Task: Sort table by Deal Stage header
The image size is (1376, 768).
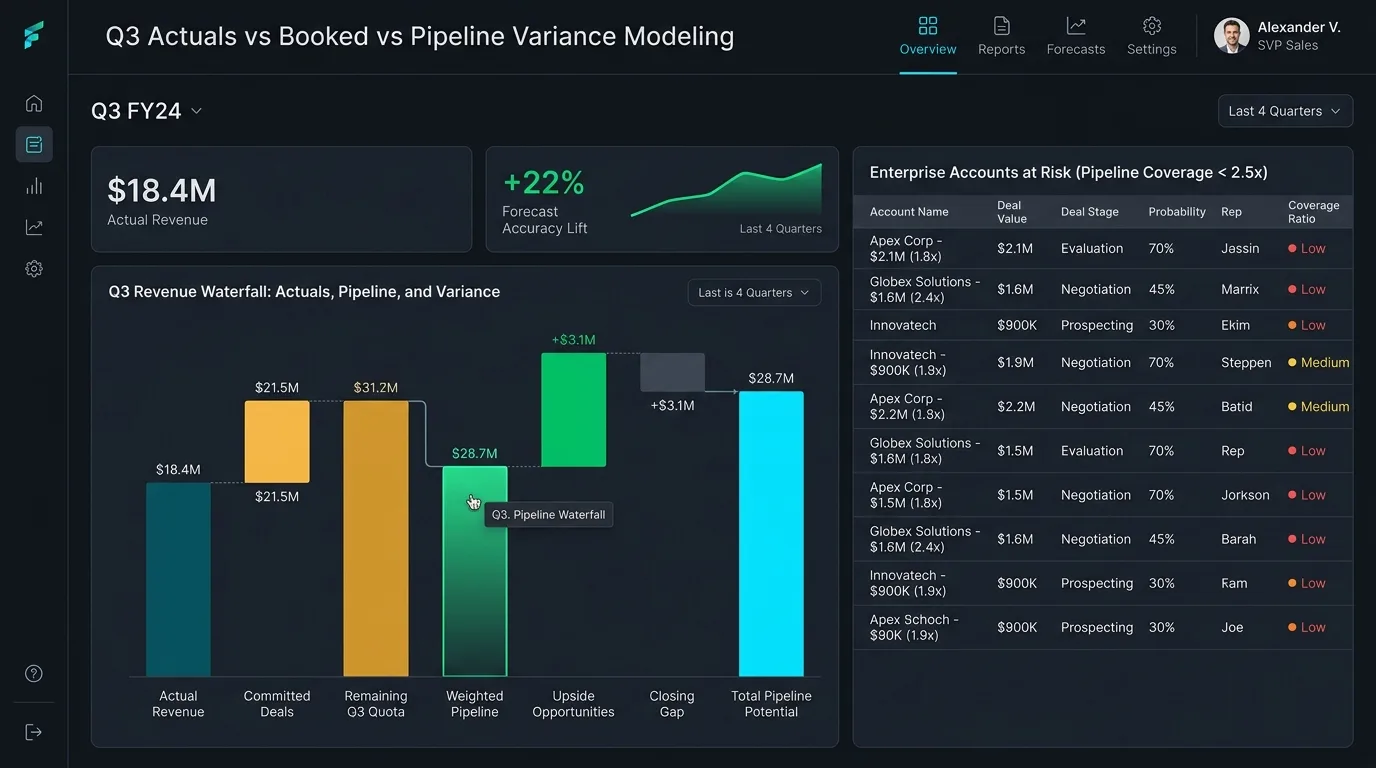Action: click(1090, 212)
